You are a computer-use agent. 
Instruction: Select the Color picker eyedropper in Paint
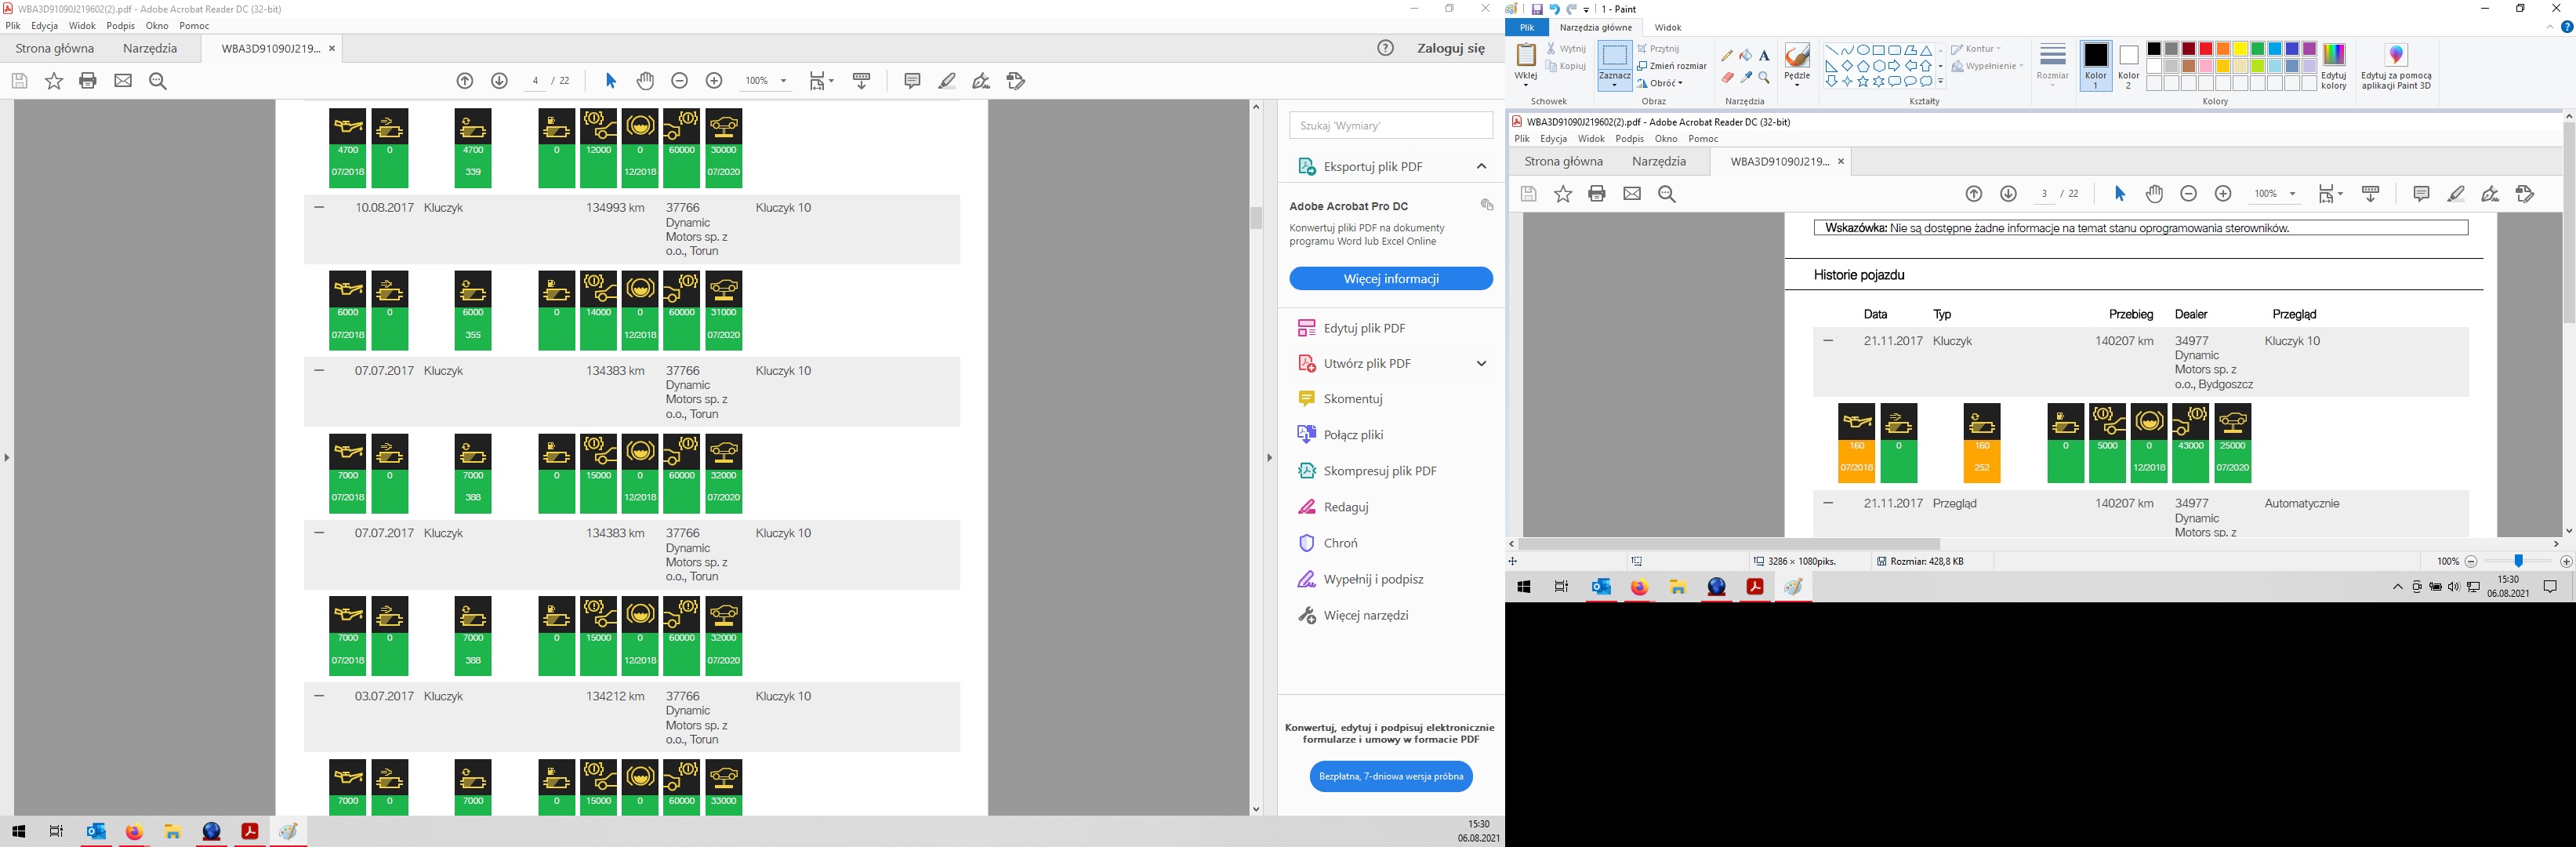[x=1745, y=77]
